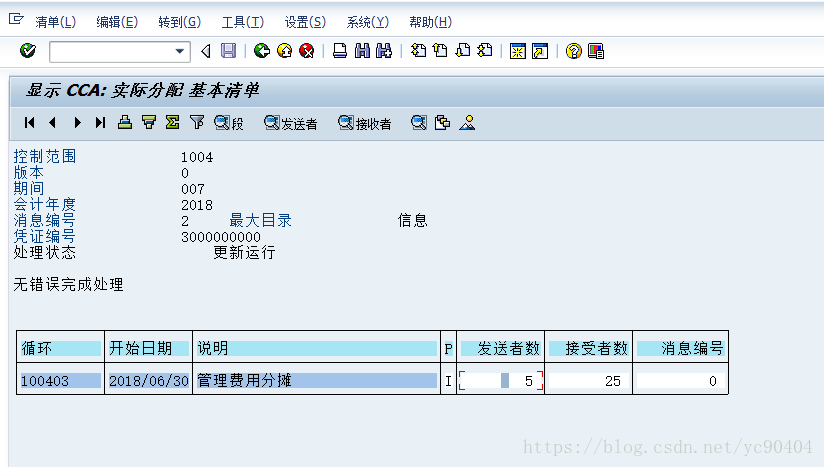Viewport: 824px width, 467px height.
Task: Click the red Cancel icon
Action: click(x=306, y=51)
